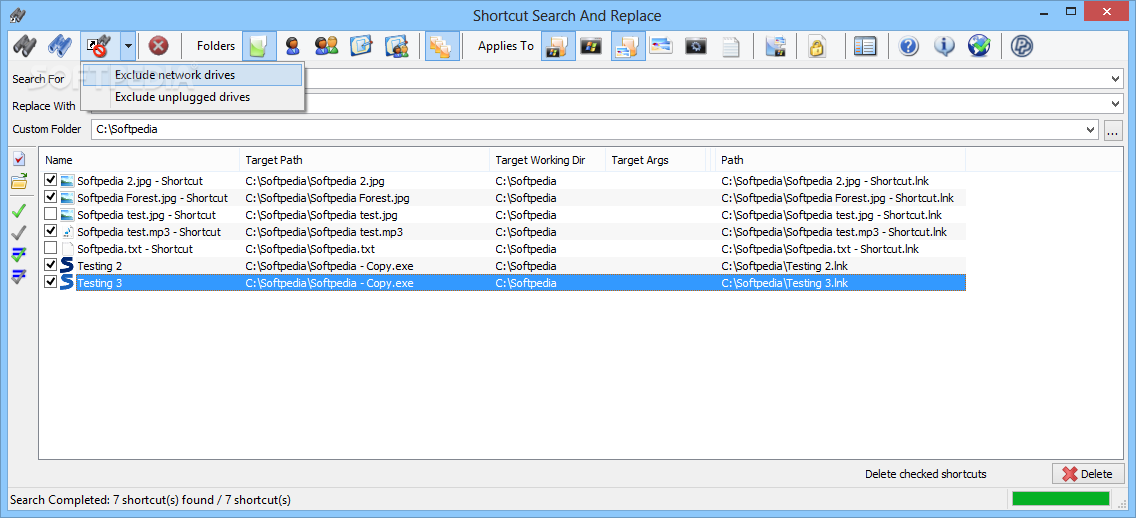Click the black window with gear icon
Image resolution: width=1136 pixels, height=518 pixels.
click(x=696, y=46)
